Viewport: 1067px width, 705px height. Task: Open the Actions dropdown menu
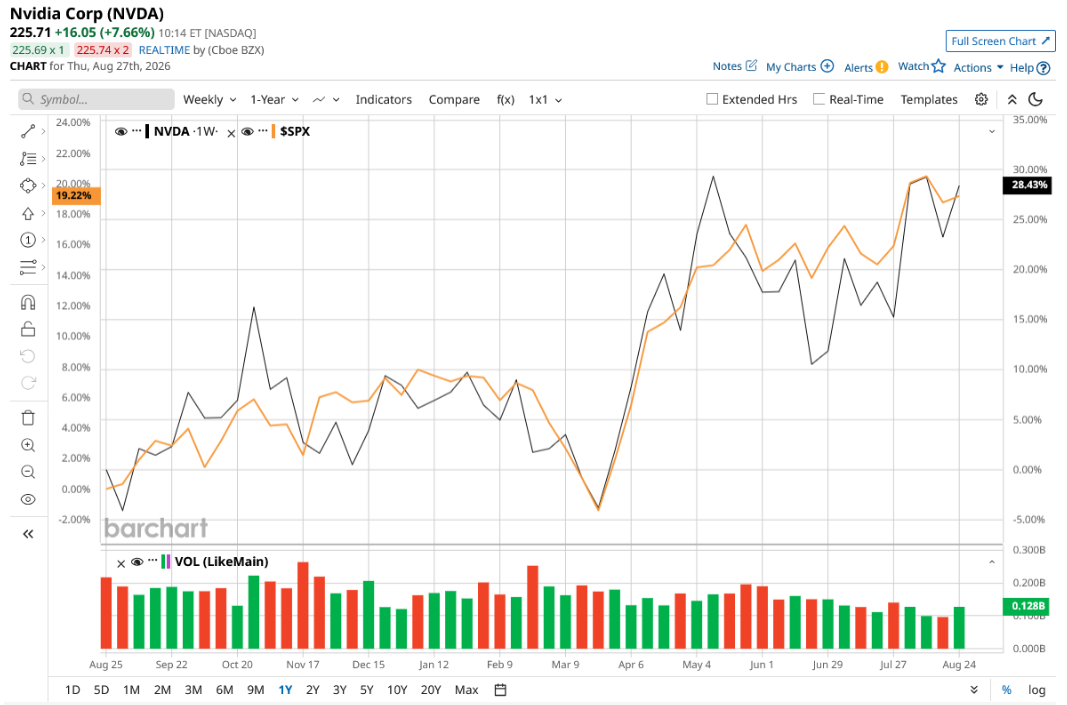point(978,67)
